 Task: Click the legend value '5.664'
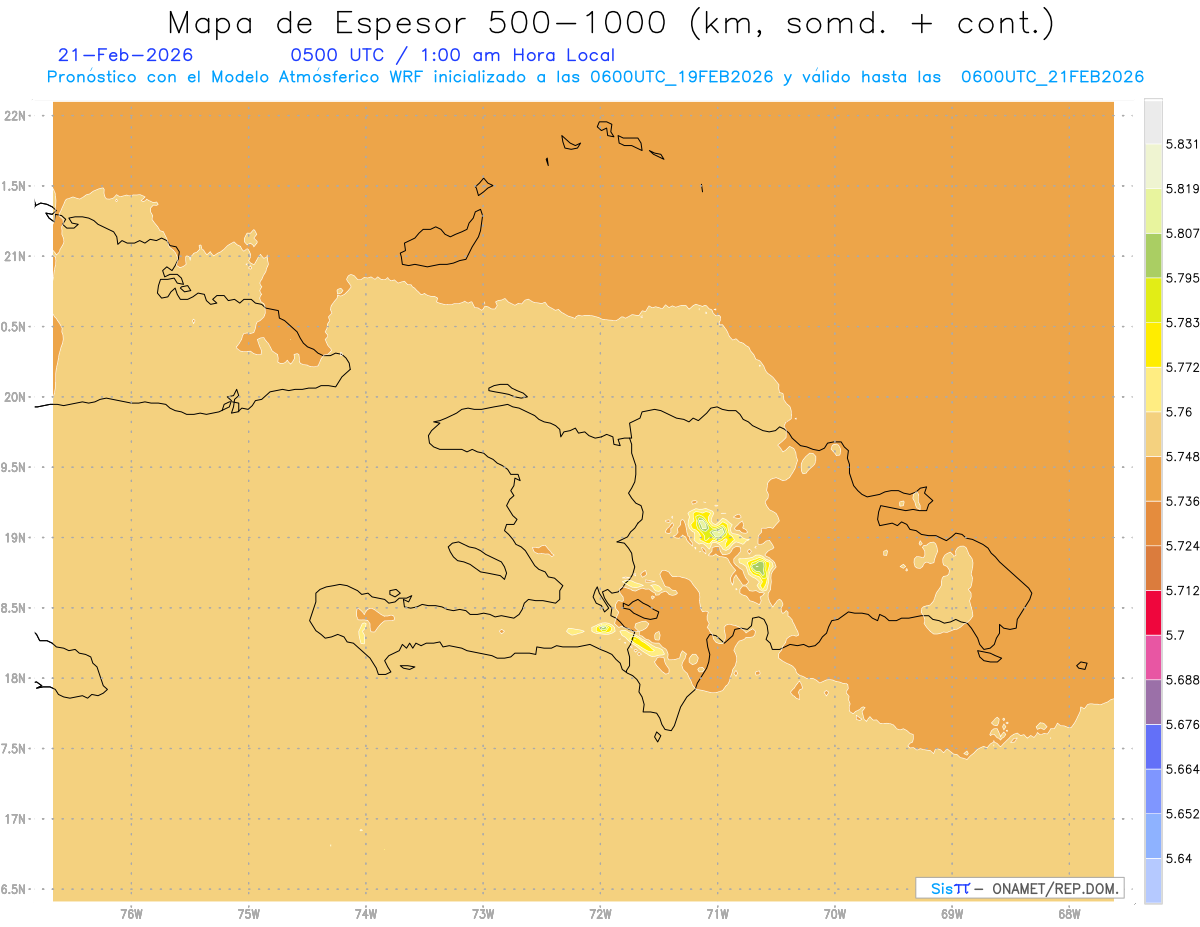click(x=1182, y=769)
